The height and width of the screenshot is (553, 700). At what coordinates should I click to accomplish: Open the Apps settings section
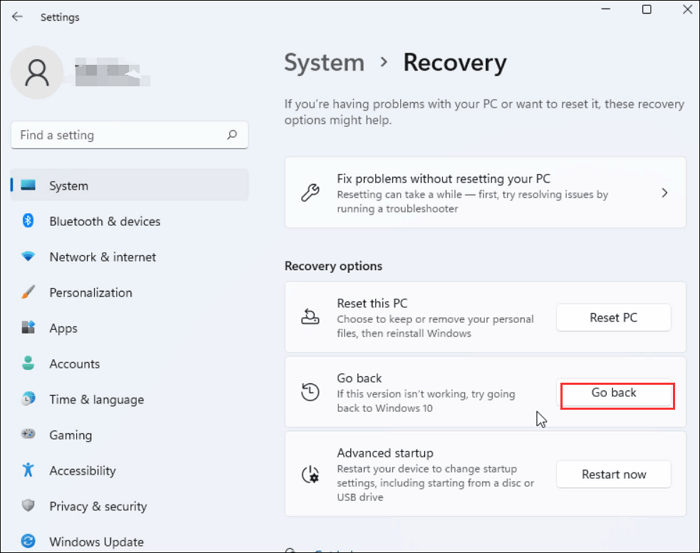click(63, 328)
